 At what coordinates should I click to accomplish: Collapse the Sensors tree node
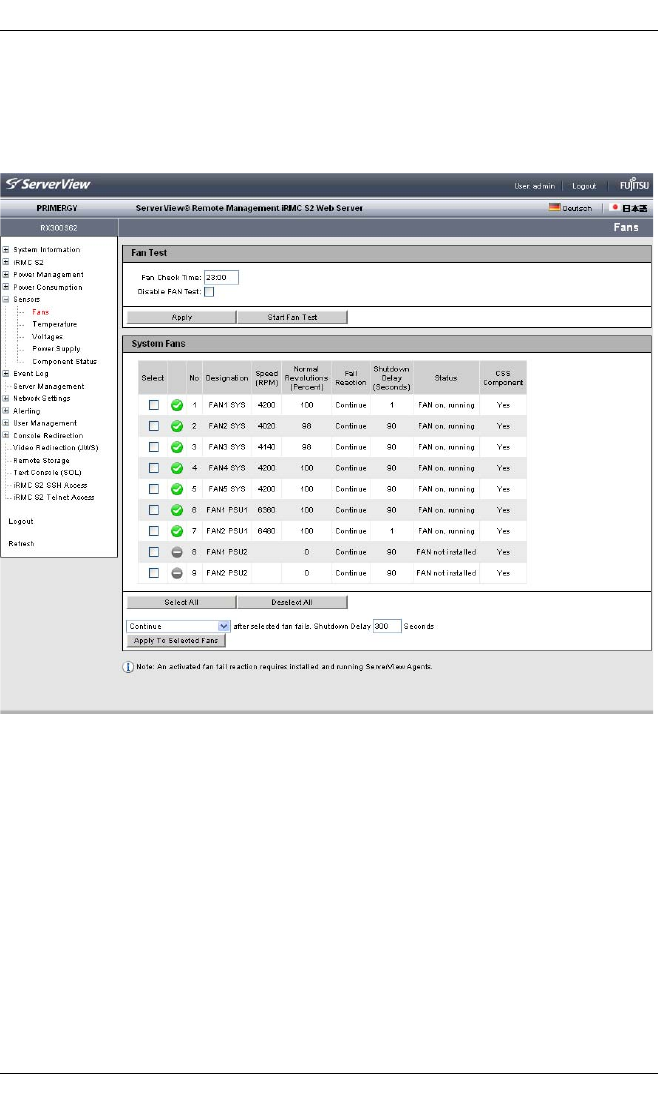6,300
